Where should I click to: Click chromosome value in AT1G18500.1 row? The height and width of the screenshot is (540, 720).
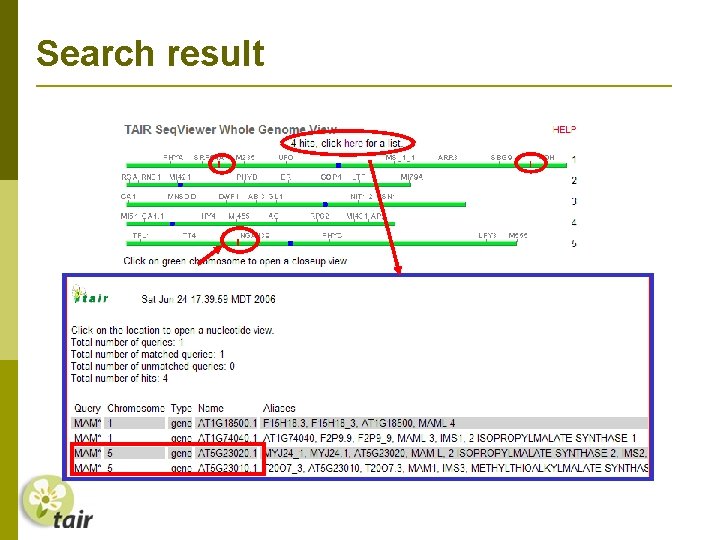point(110,423)
